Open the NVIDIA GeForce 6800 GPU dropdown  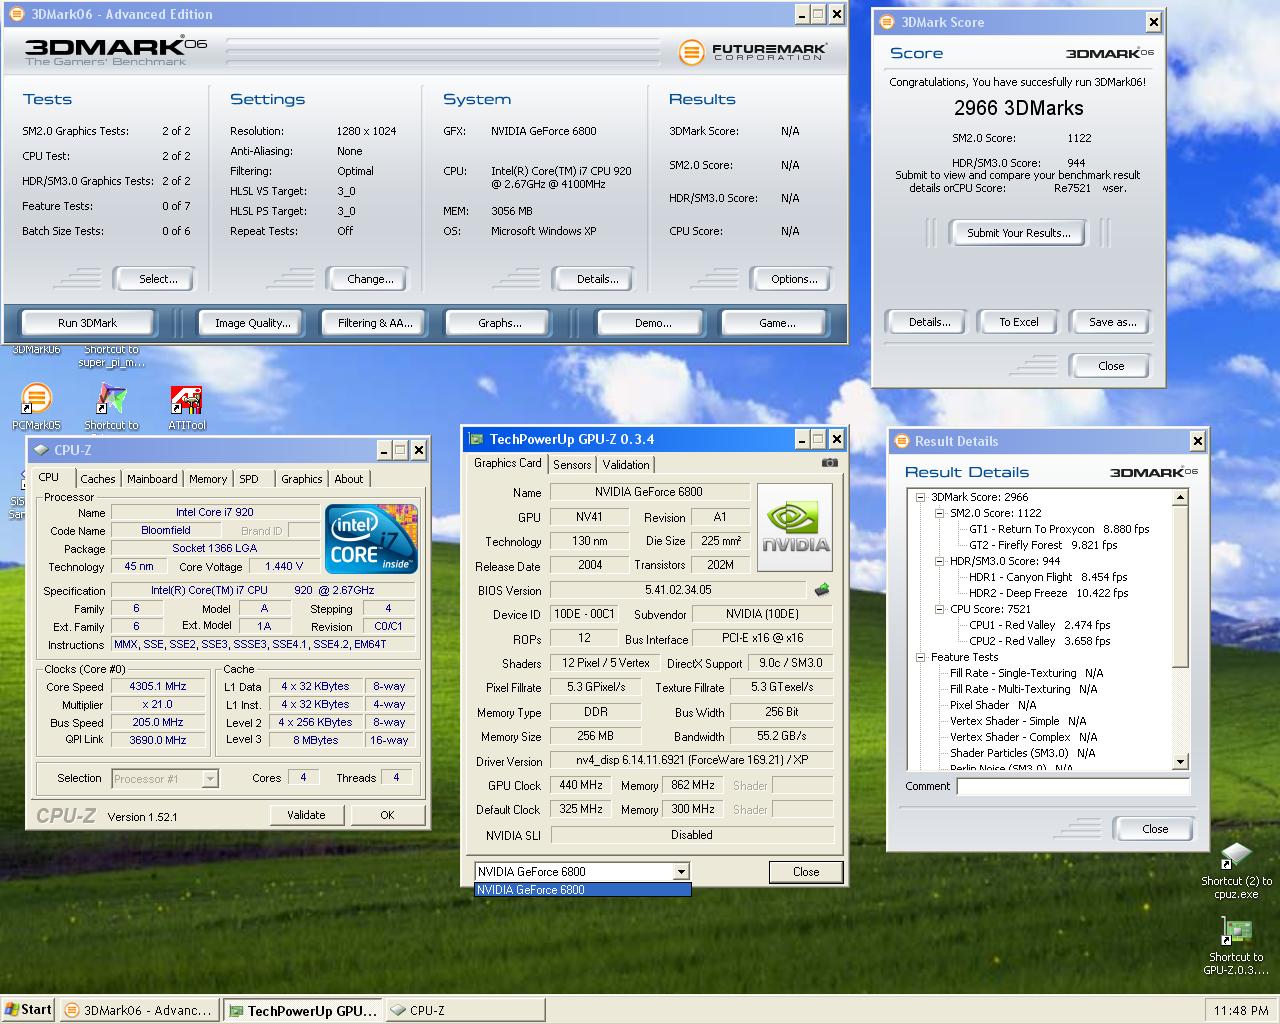pyautogui.click(x=680, y=872)
